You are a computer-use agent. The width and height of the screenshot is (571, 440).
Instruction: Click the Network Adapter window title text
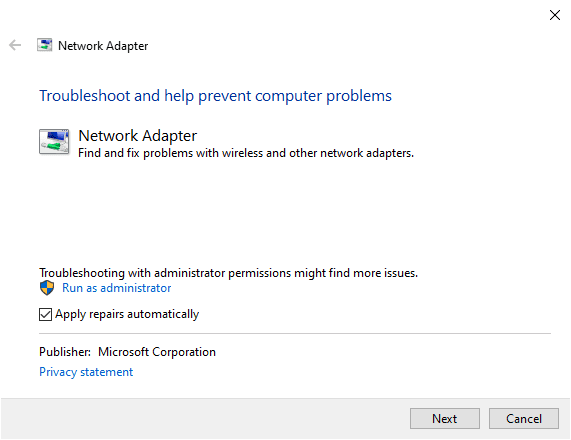coord(103,46)
